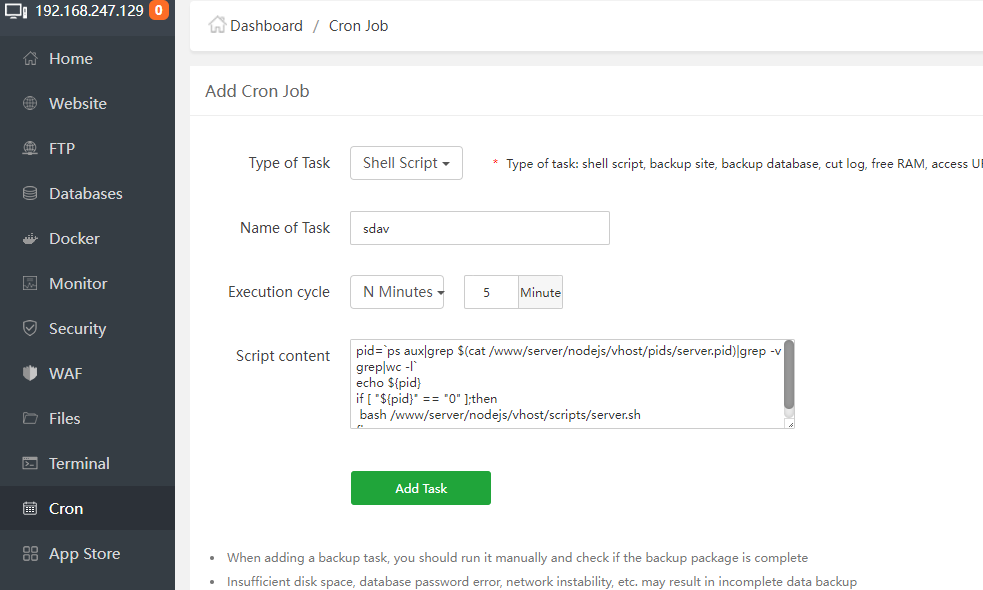
Task: Click the Monitor chart icon
Action: pos(30,284)
